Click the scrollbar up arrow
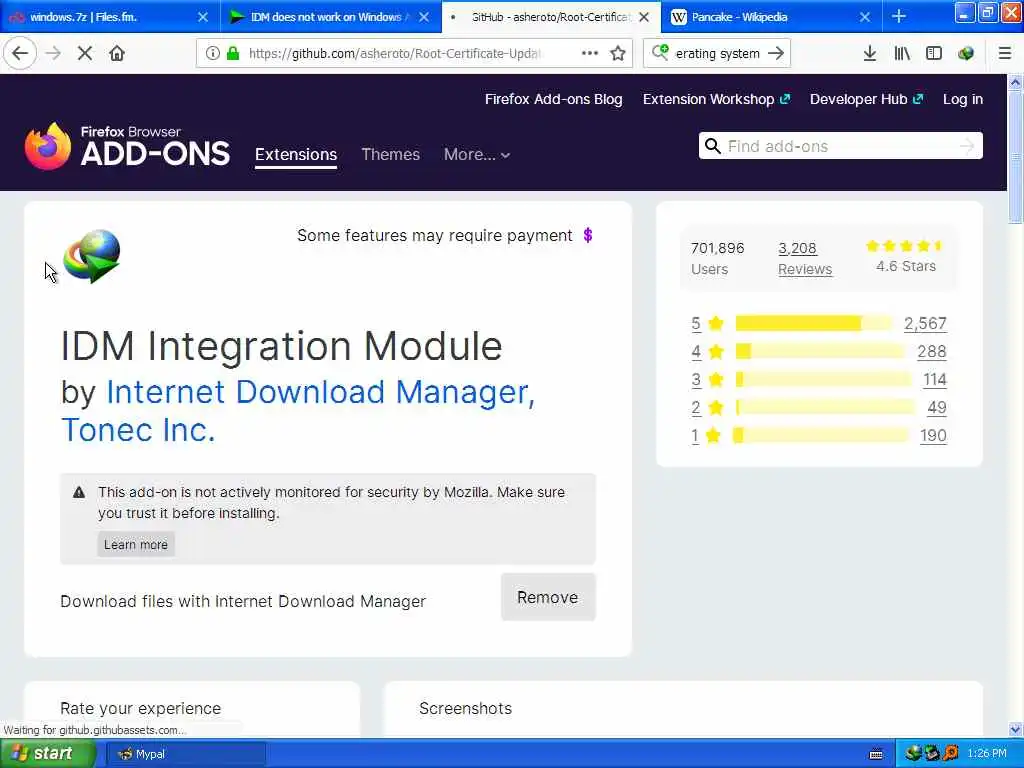Viewport: 1024px width, 768px height. (x=1015, y=82)
